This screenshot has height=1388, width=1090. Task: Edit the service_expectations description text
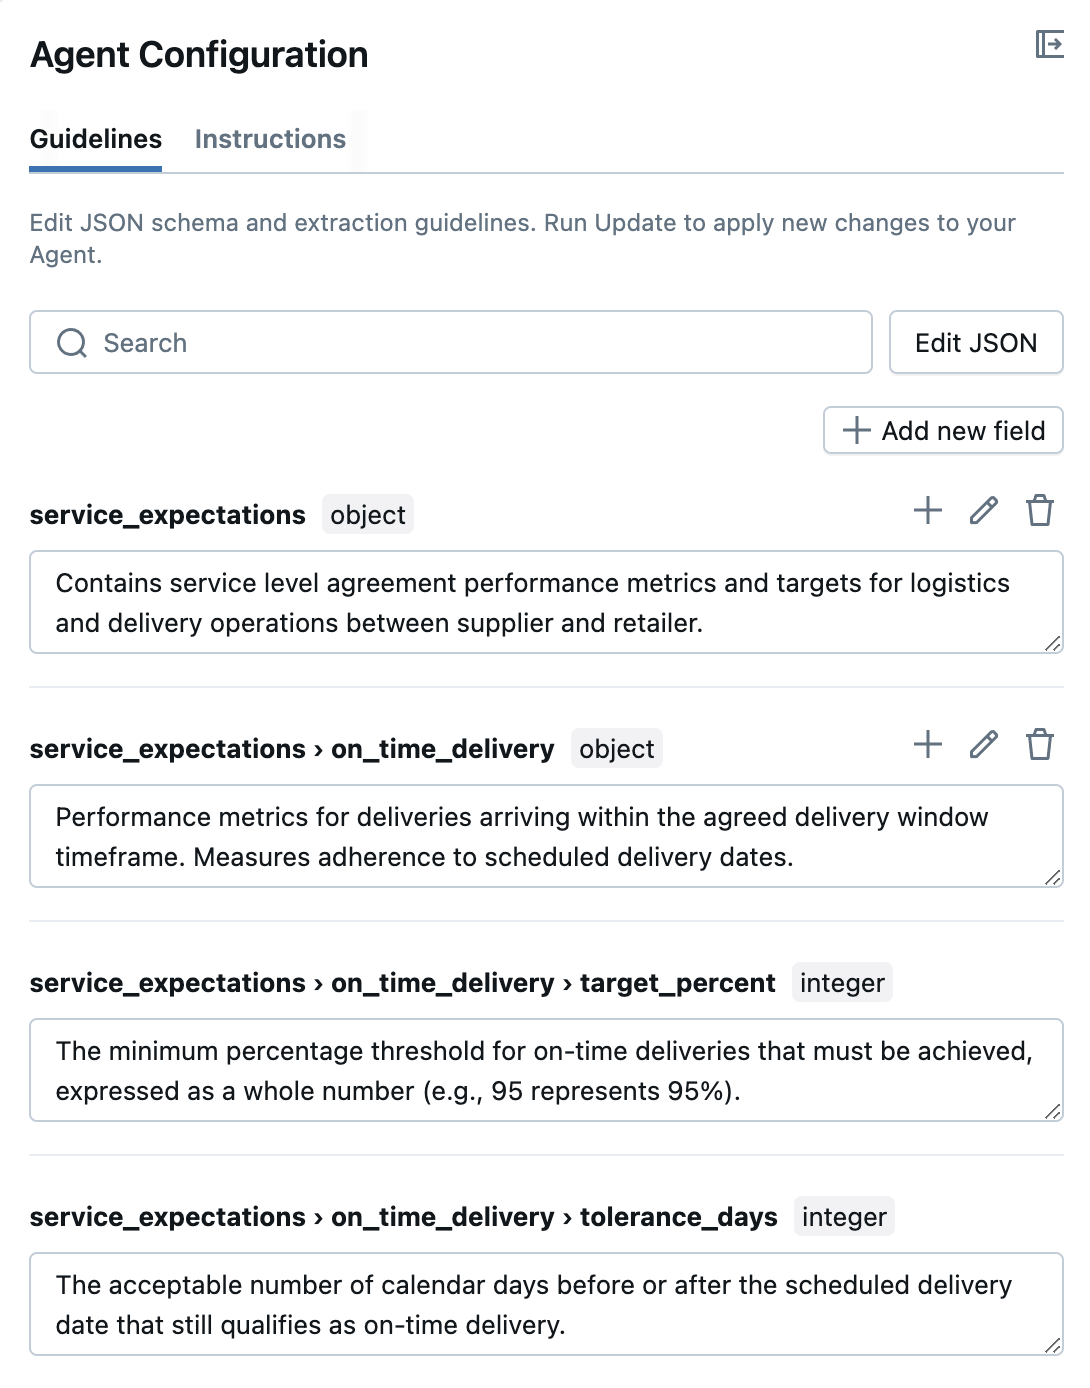coord(540,603)
